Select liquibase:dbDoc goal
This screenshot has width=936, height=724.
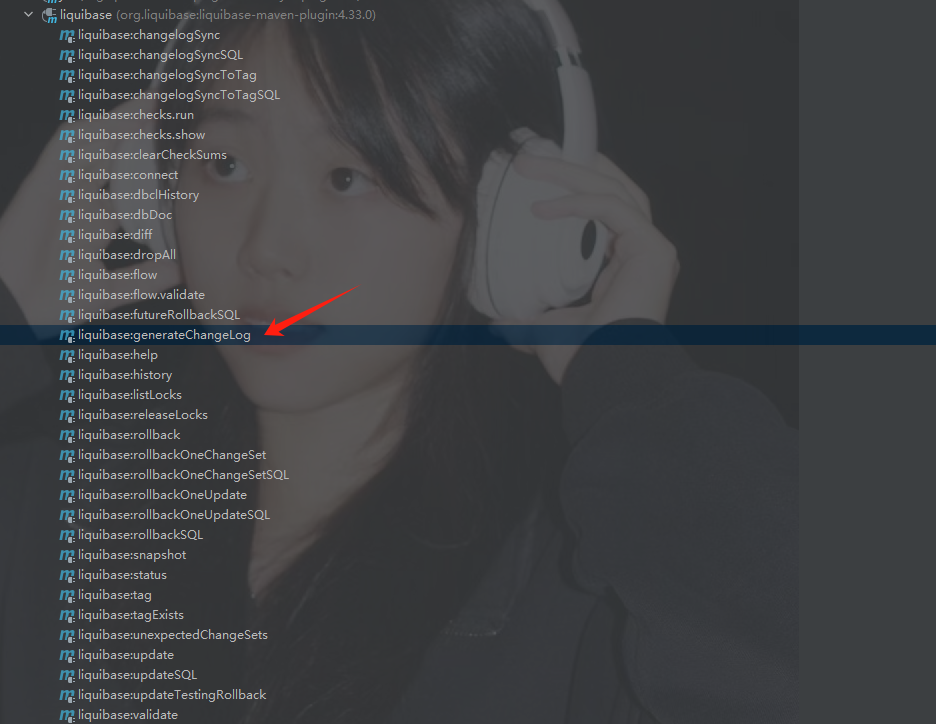click(x=125, y=215)
